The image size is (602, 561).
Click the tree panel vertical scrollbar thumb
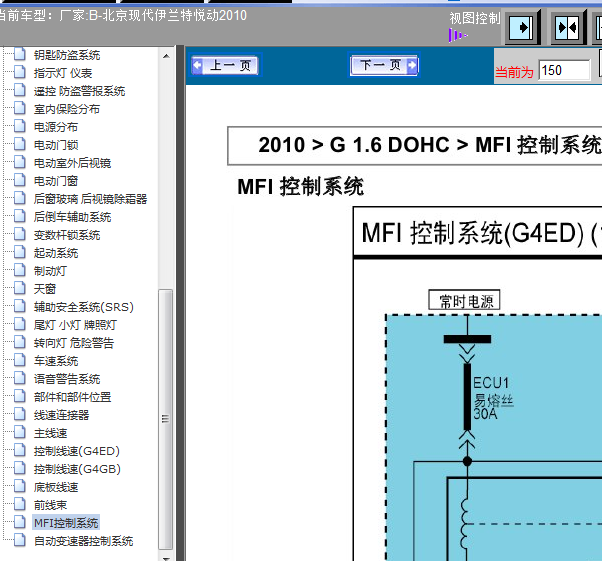pyautogui.click(x=166, y=419)
